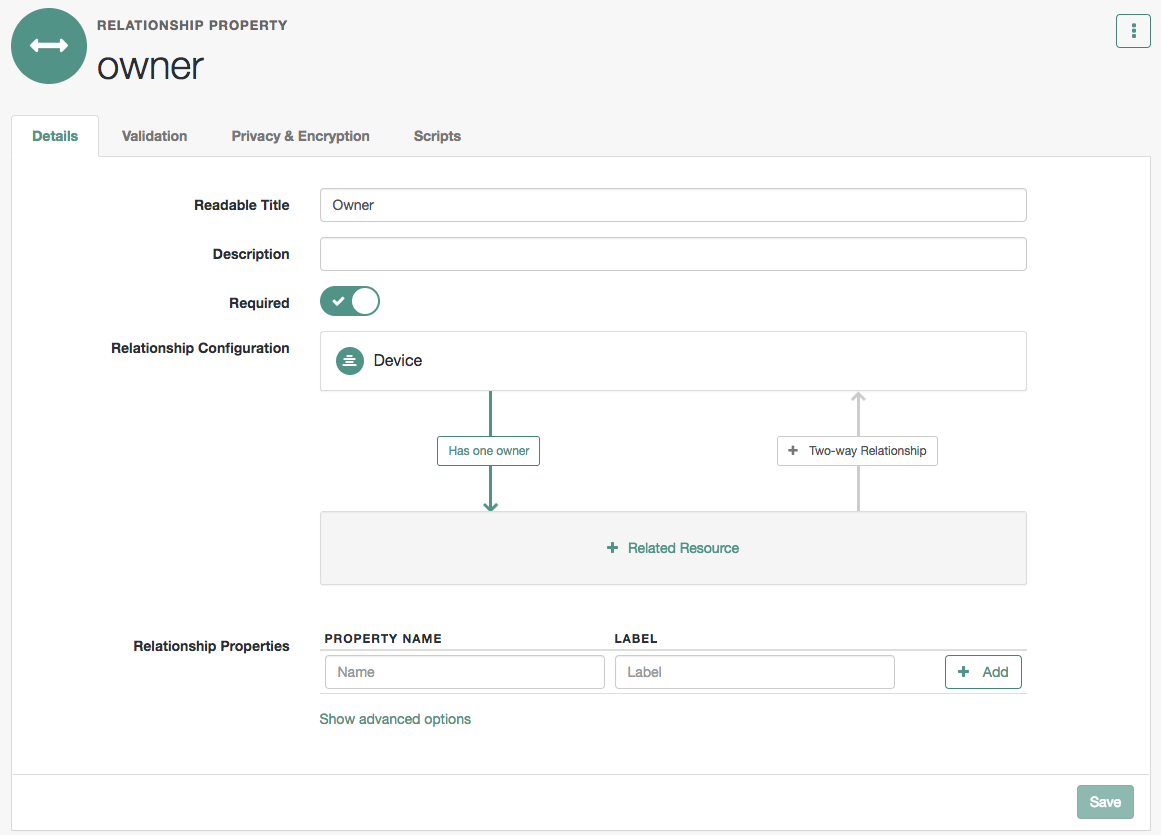This screenshot has height=835, width=1161.
Task: Open the Privacy & Encryption tab
Action: [300, 136]
